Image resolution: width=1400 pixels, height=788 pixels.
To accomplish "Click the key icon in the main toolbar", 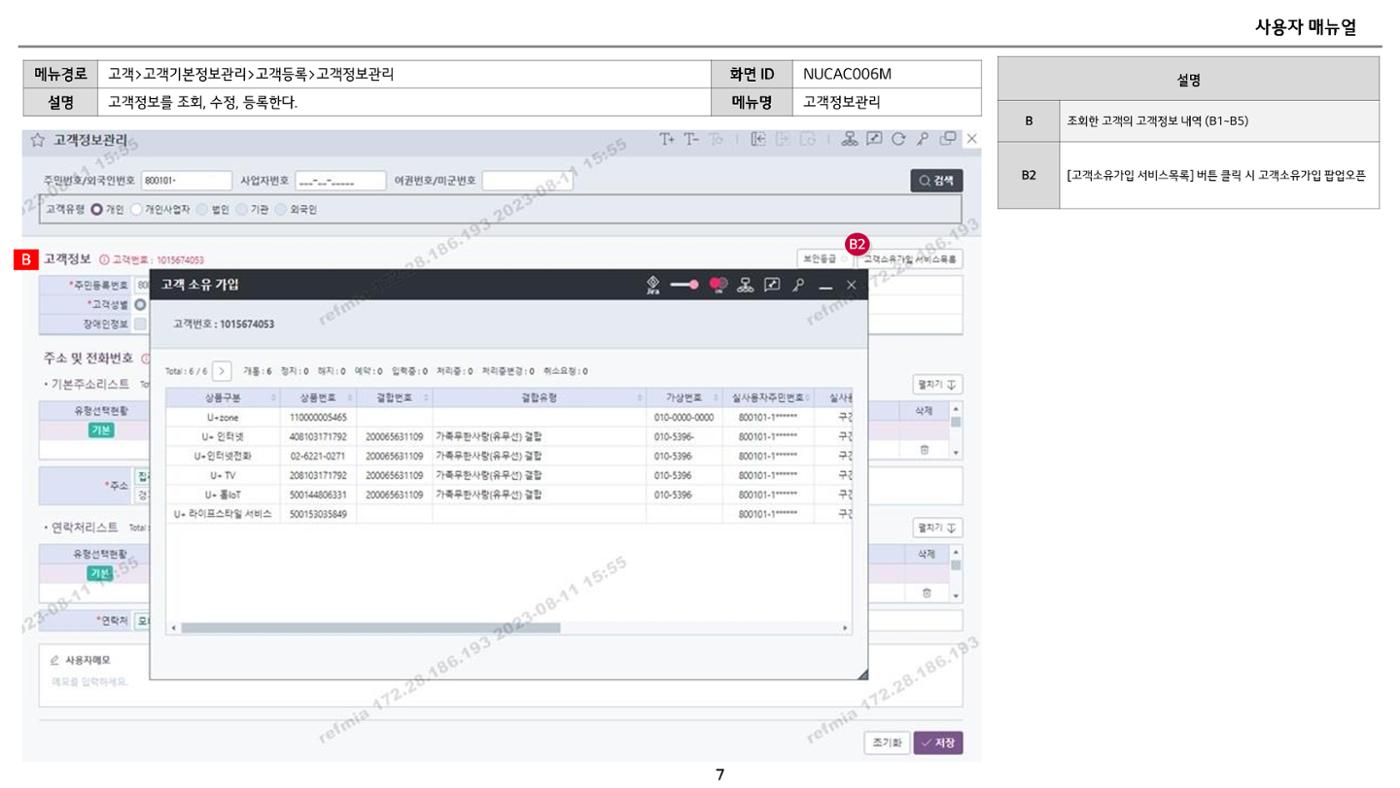I will [x=923, y=140].
